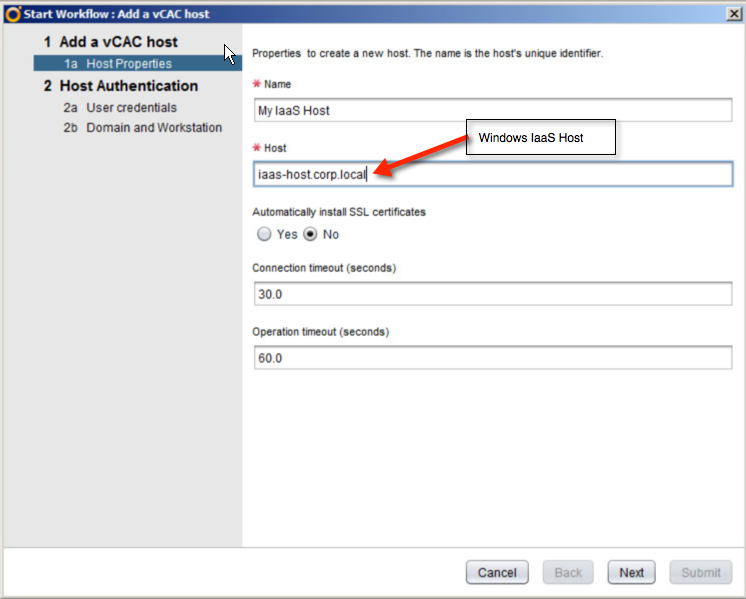The width and height of the screenshot is (746, 599).
Task: Click the 'Connection timeout (seconds)' label
Action: [x=324, y=268]
